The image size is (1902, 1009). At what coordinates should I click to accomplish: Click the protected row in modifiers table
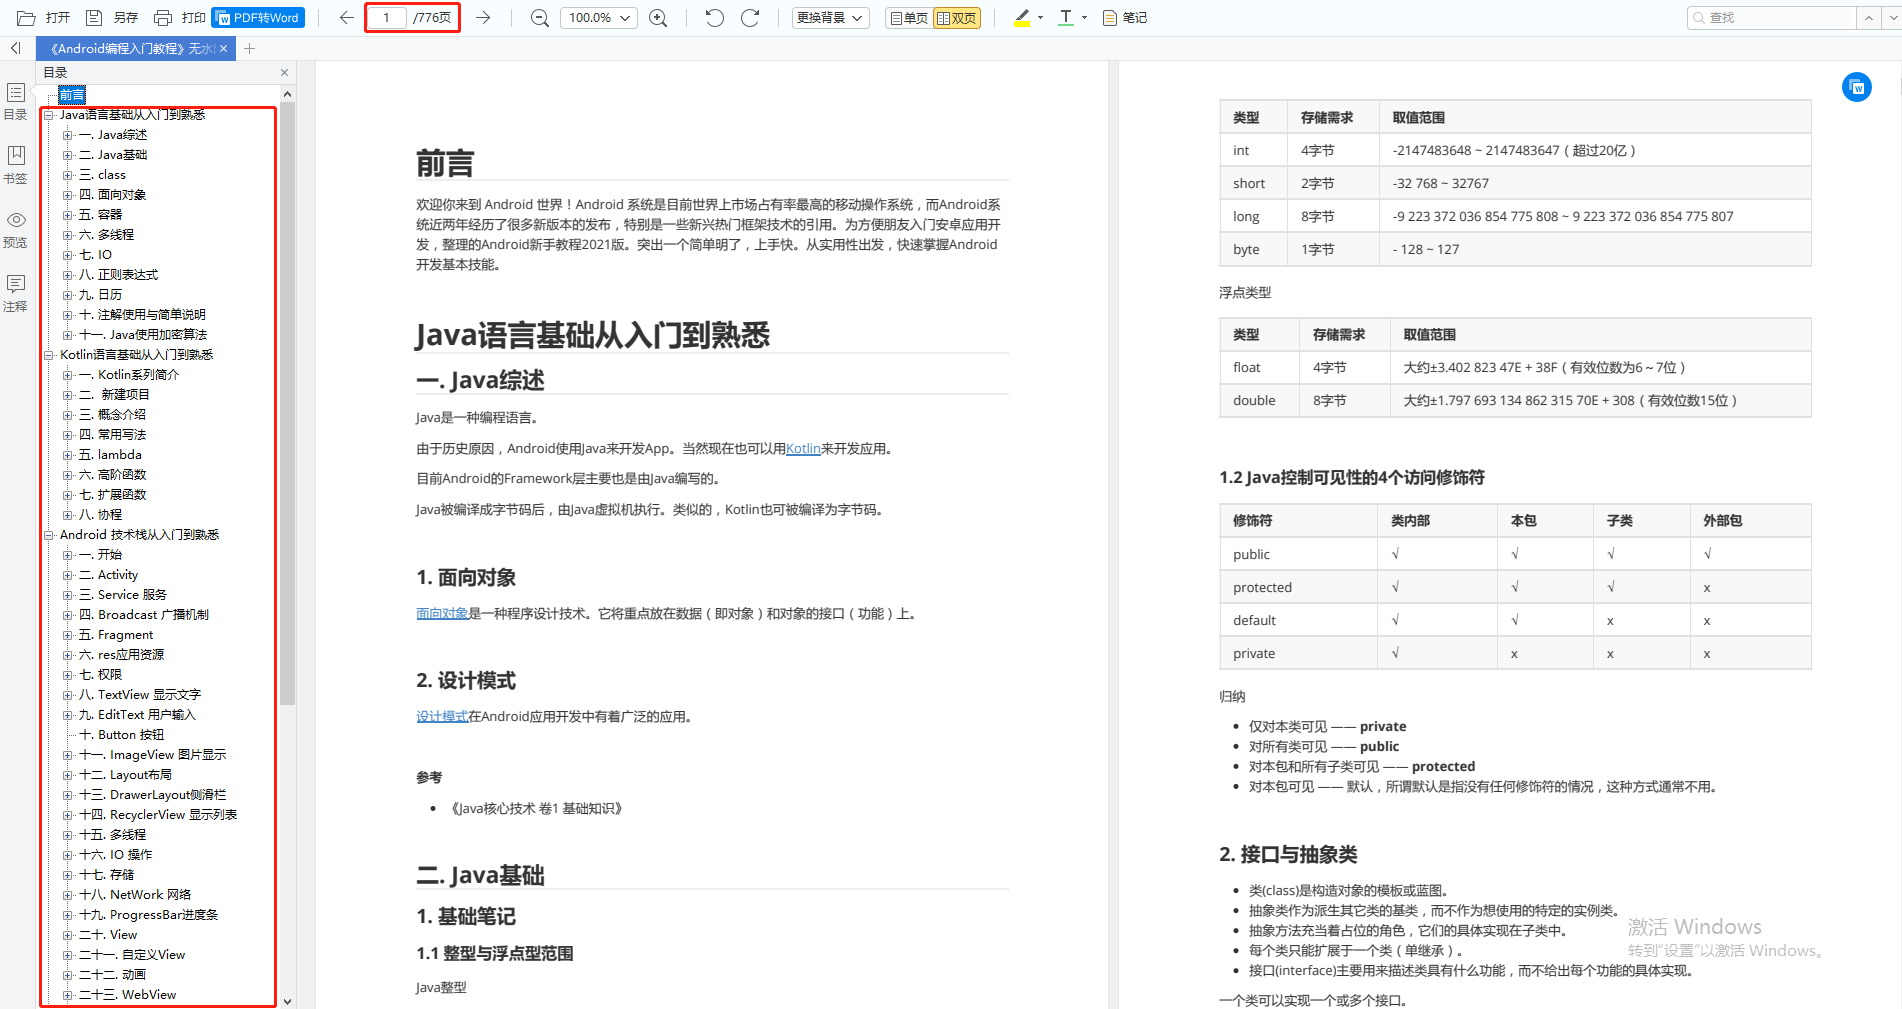coord(1515,587)
